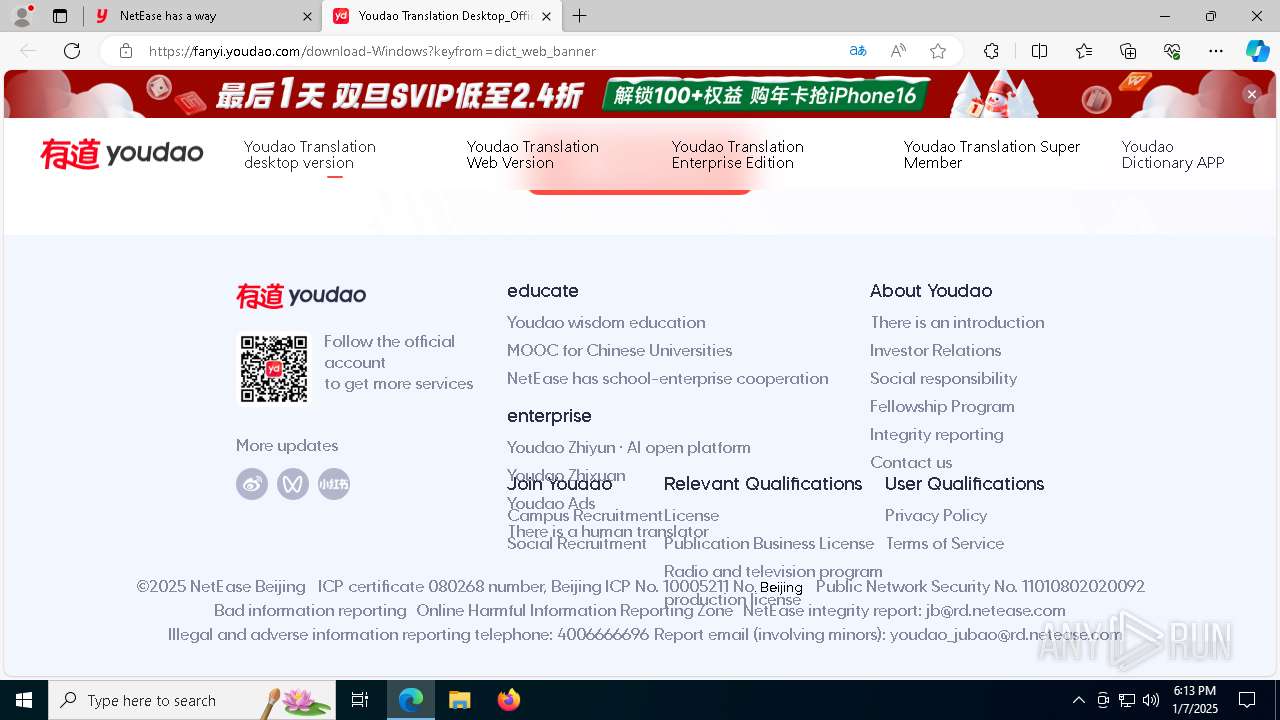
Task: Click the middle social media icon under More updates
Action: tap(293, 484)
